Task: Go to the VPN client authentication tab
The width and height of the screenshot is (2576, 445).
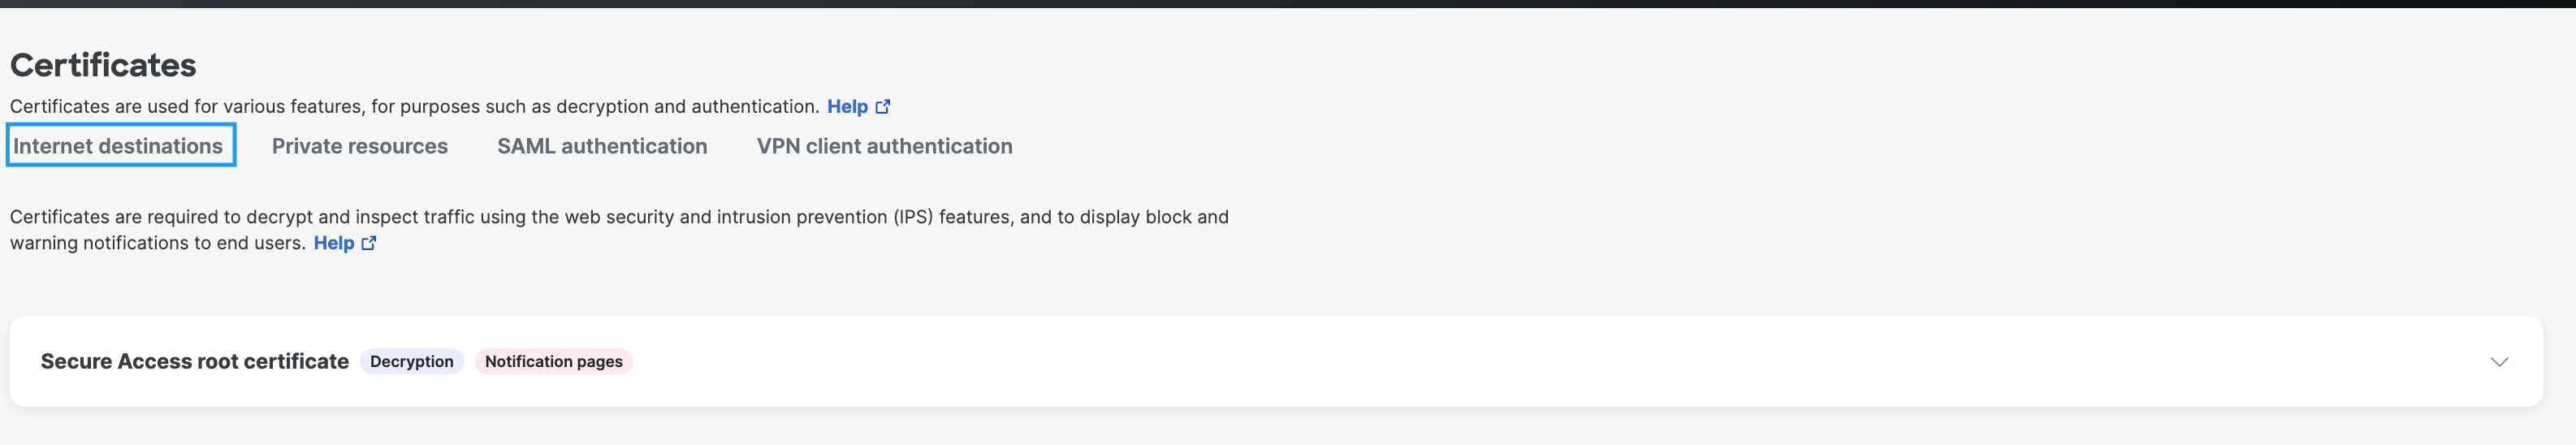Action: pyautogui.click(x=884, y=146)
